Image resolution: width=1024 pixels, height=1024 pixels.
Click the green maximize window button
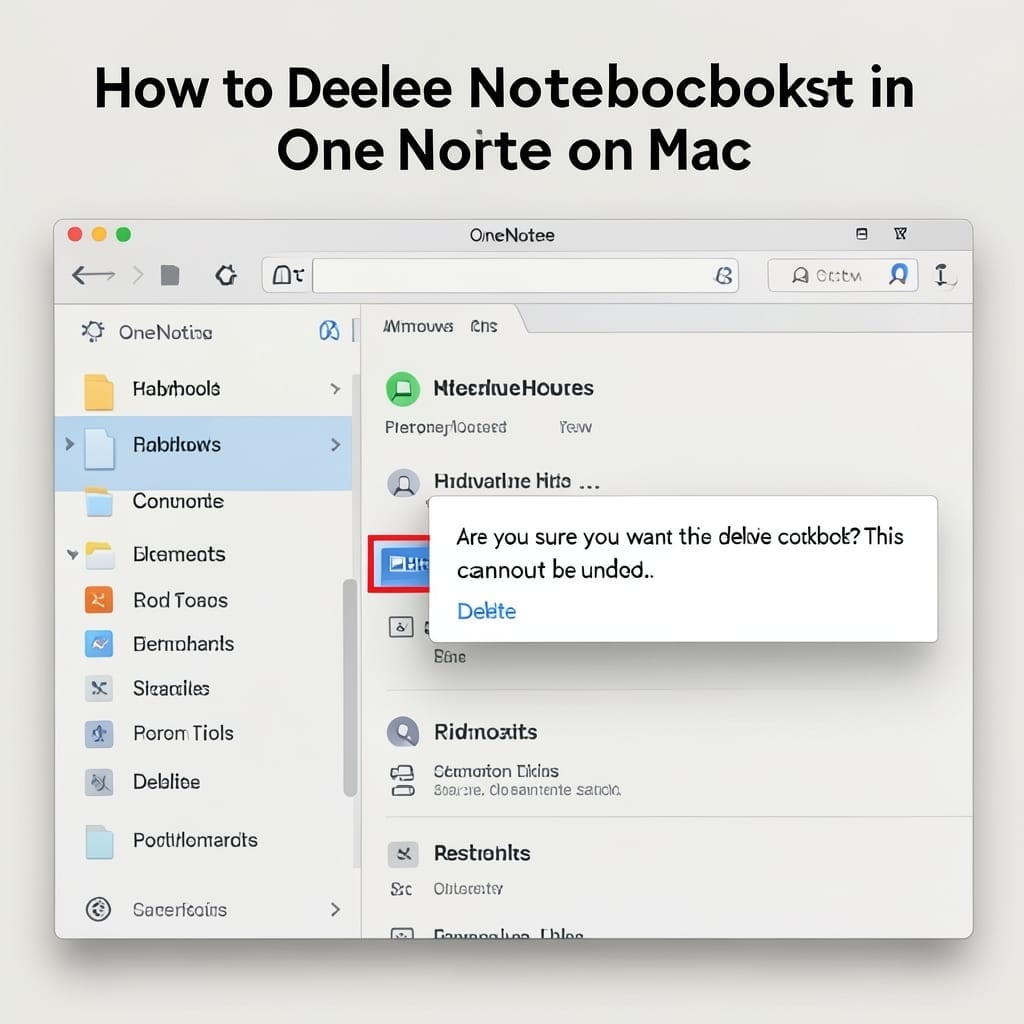[x=123, y=234]
